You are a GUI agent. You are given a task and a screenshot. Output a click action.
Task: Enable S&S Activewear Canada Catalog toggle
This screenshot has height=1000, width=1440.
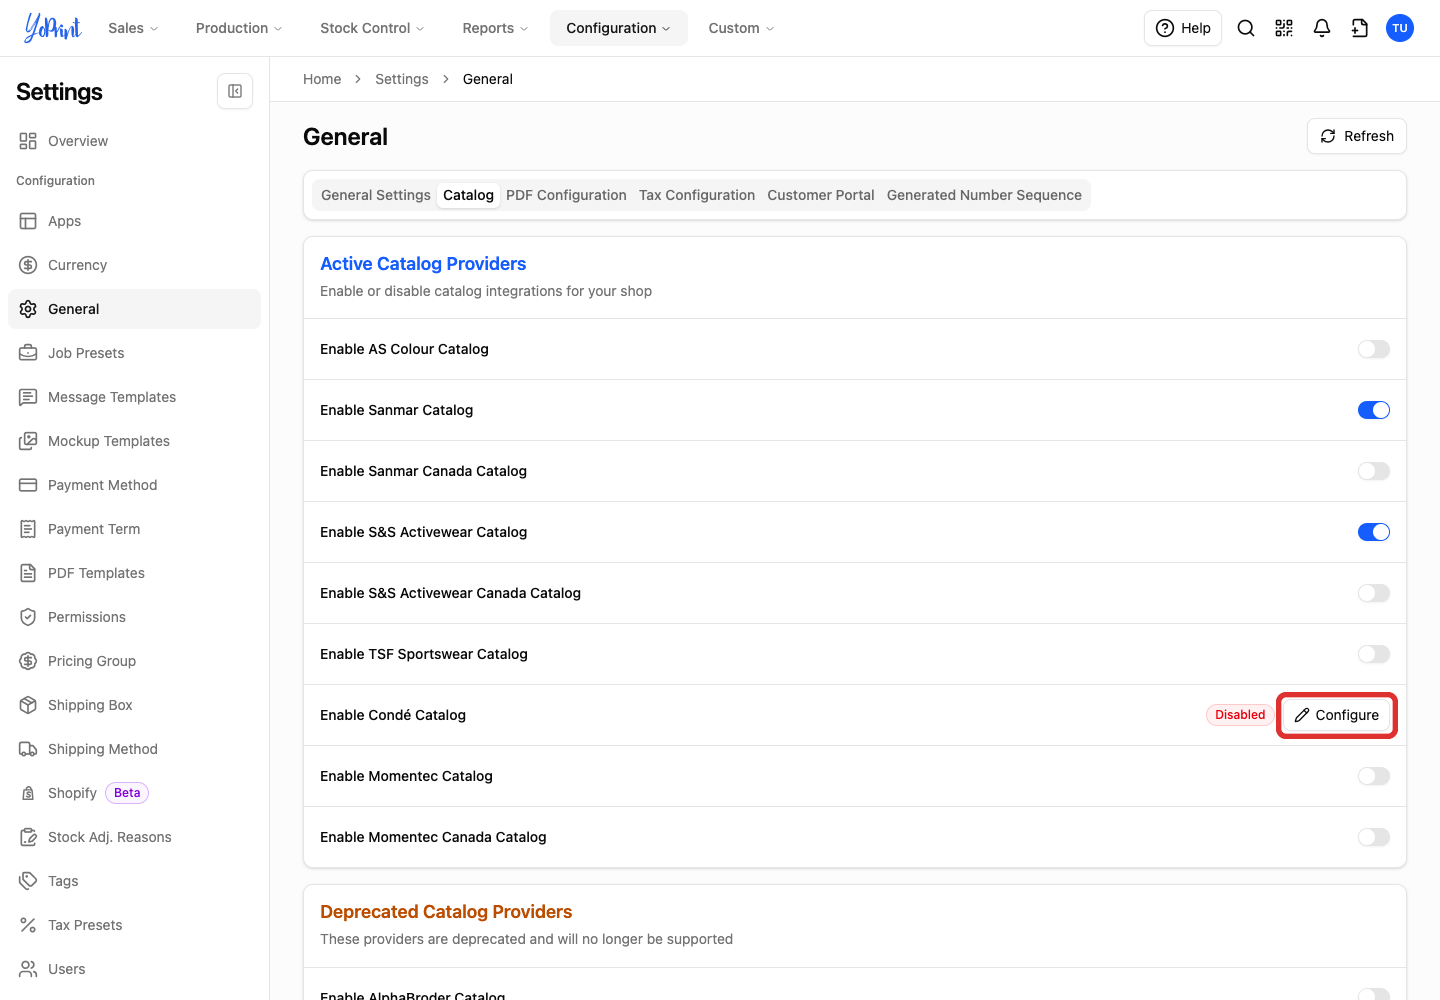tap(1374, 593)
